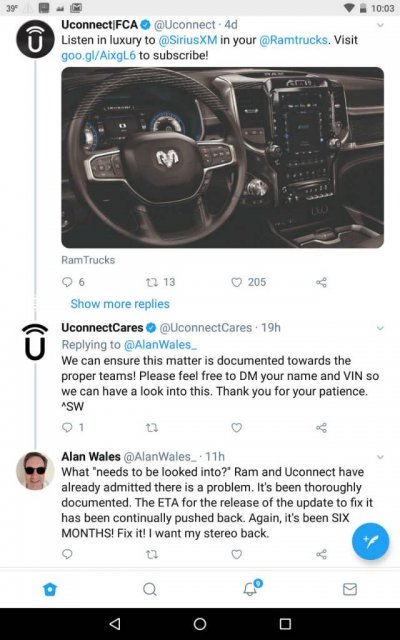
Task: Open the Search tab in bottom navigation
Action: coord(150,589)
